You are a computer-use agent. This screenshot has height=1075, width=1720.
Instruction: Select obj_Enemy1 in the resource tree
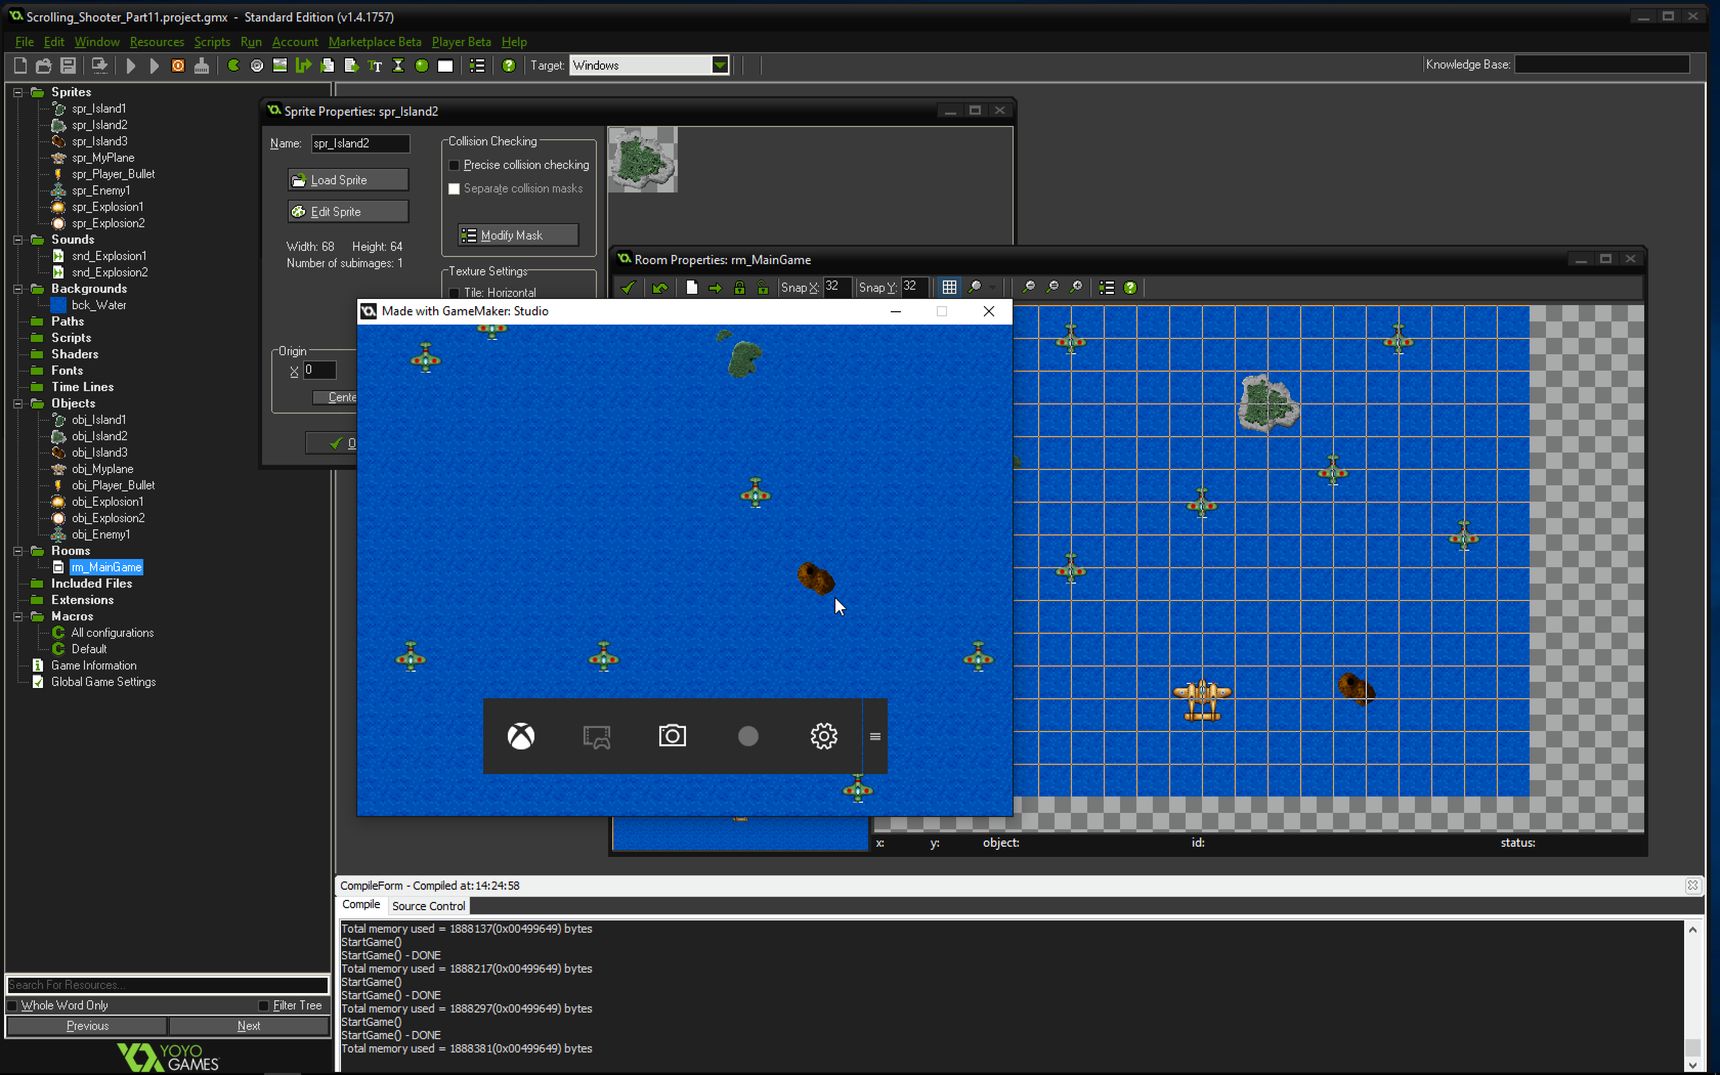pos(100,535)
